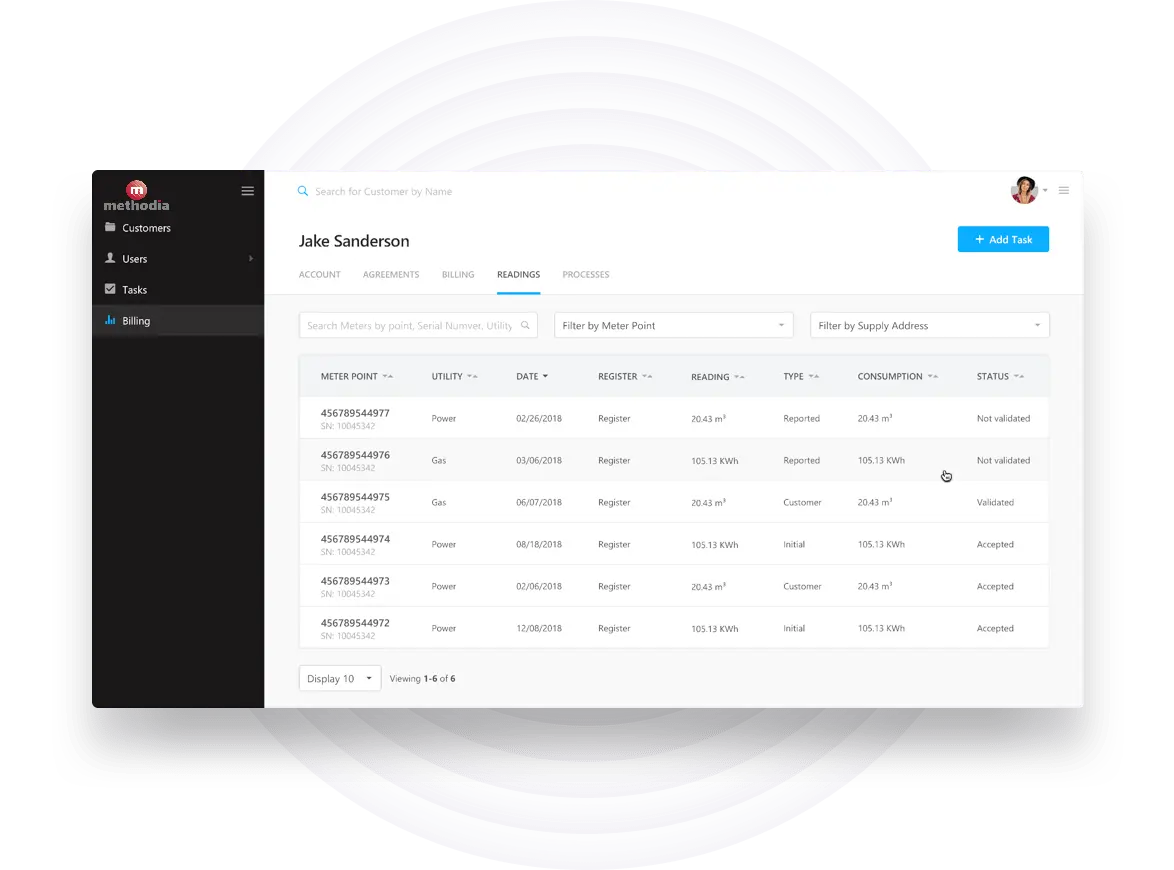Switch to the Agreements tab
This screenshot has height=870, width=1174.
391,275
